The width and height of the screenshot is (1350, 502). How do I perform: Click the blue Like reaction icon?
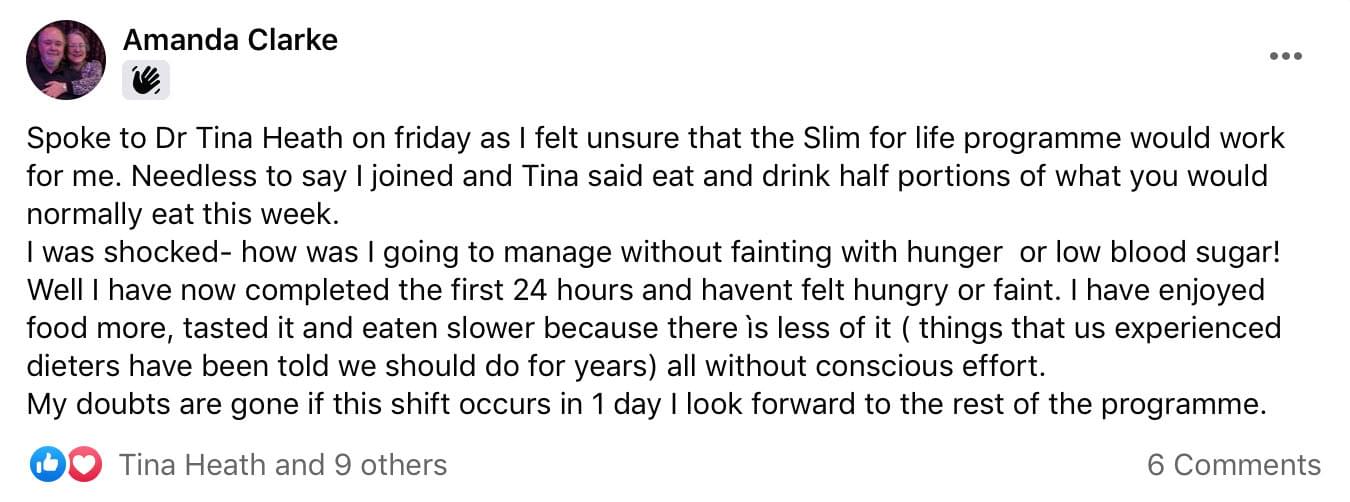pos(47,464)
